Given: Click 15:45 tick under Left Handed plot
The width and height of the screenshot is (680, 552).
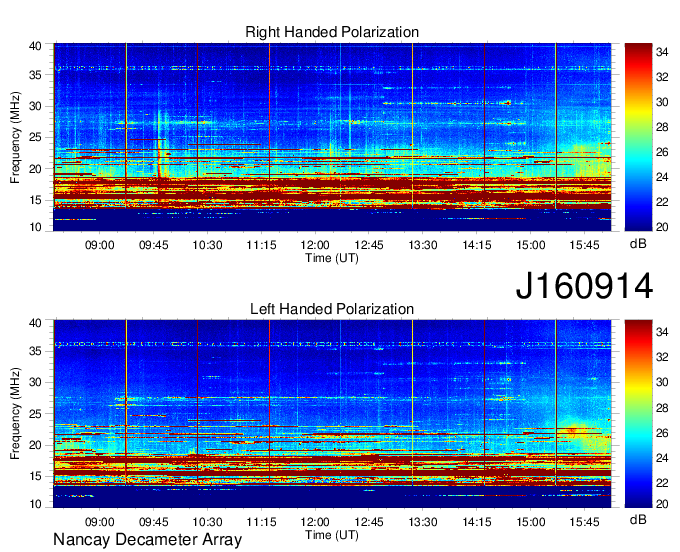Looking at the screenshot, I should (584, 522).
